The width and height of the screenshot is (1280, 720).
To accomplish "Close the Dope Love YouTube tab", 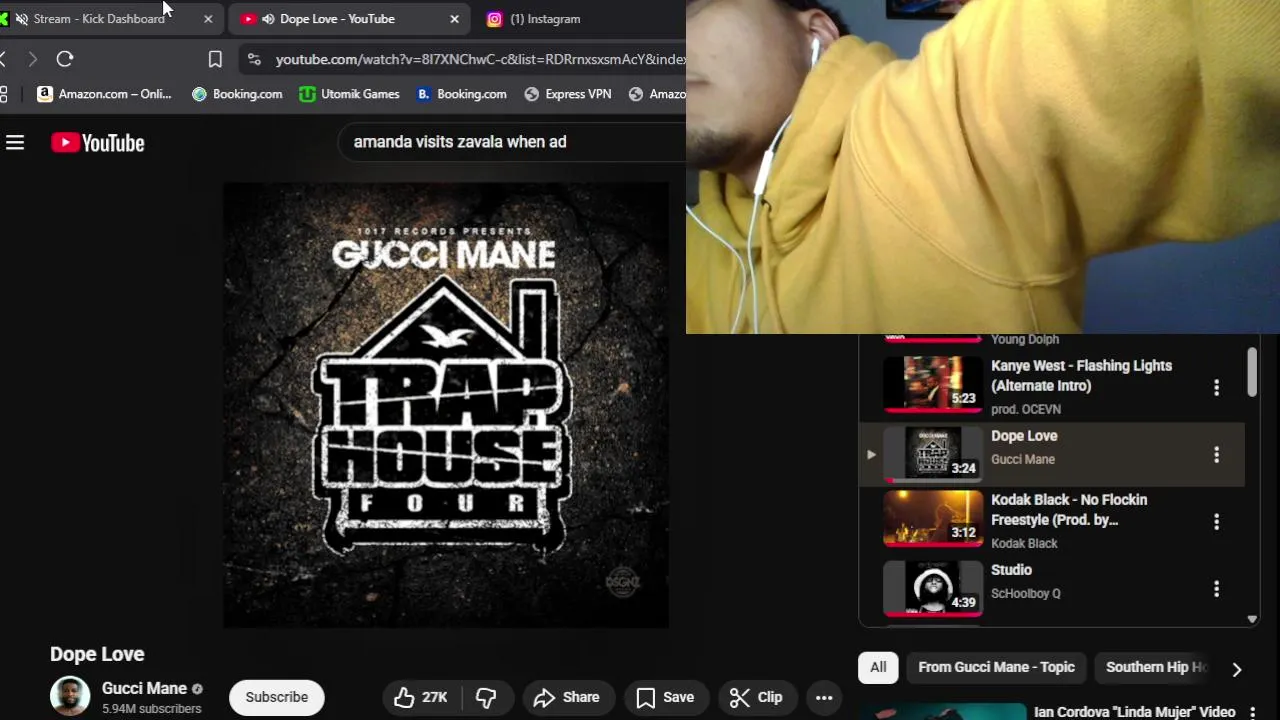I will point(454,19).
